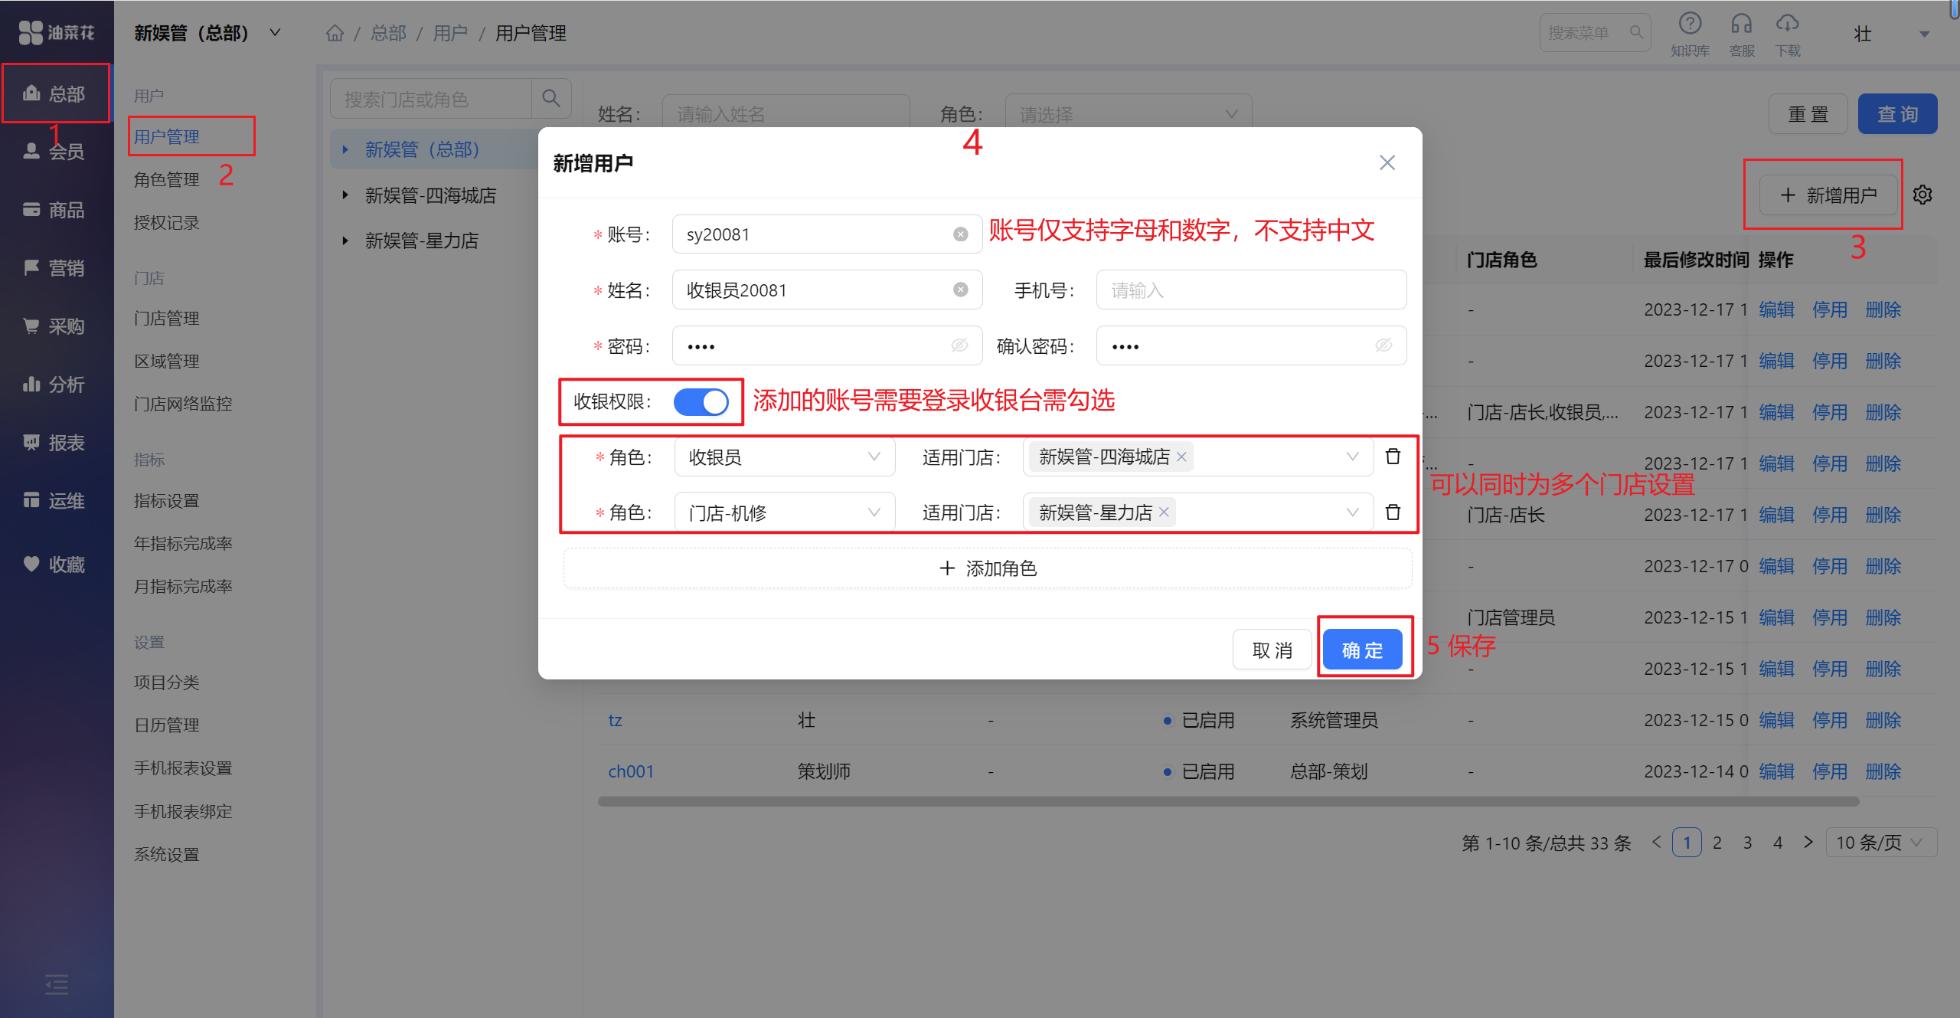Open the 收银员 role dropdown

click(784, 457)
